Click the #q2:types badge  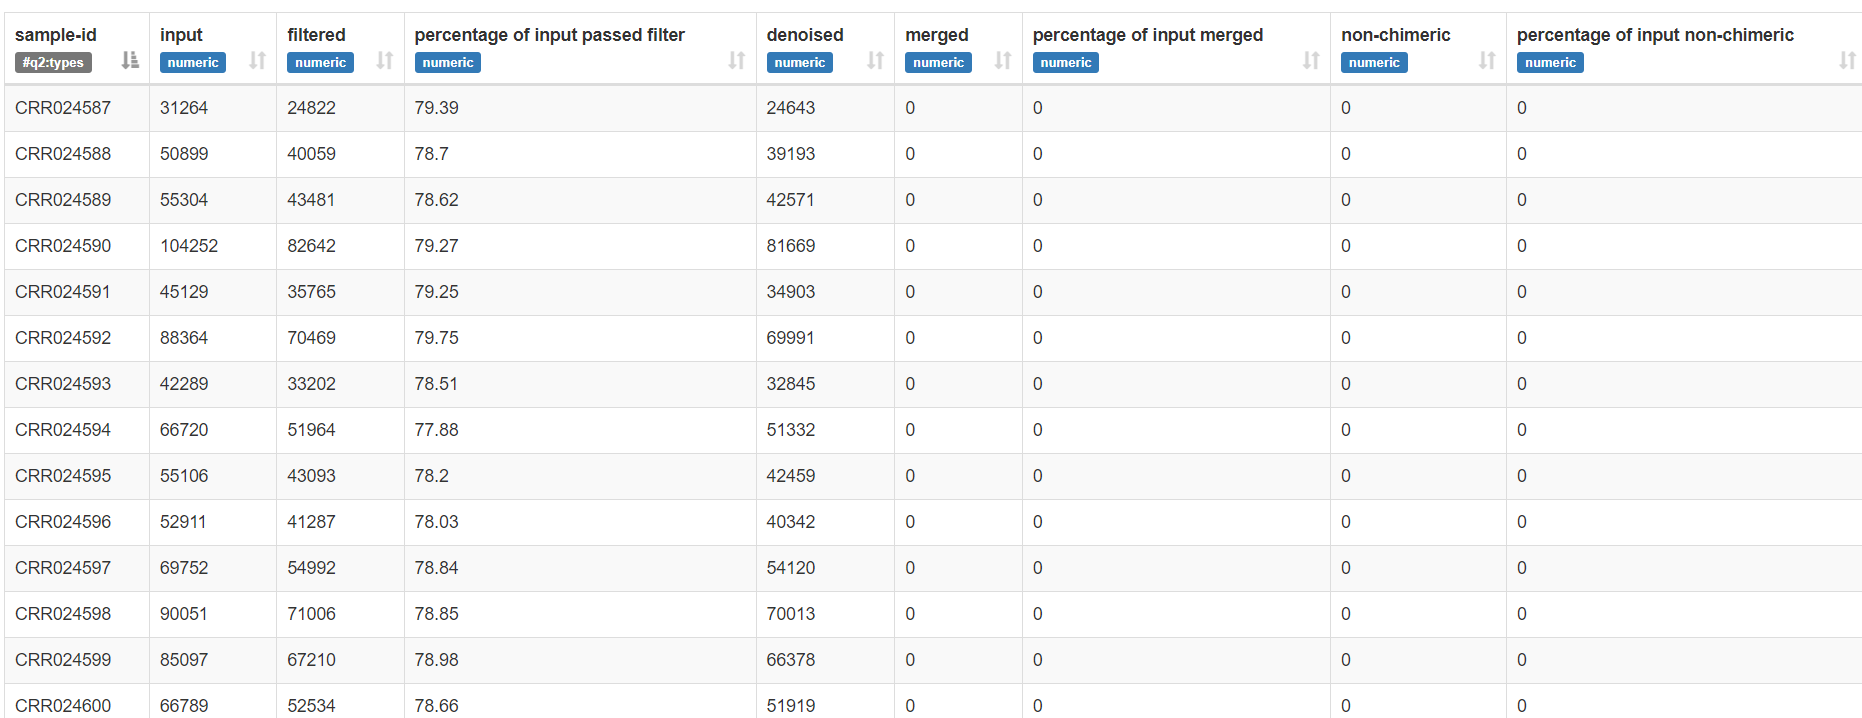(53, 63)
